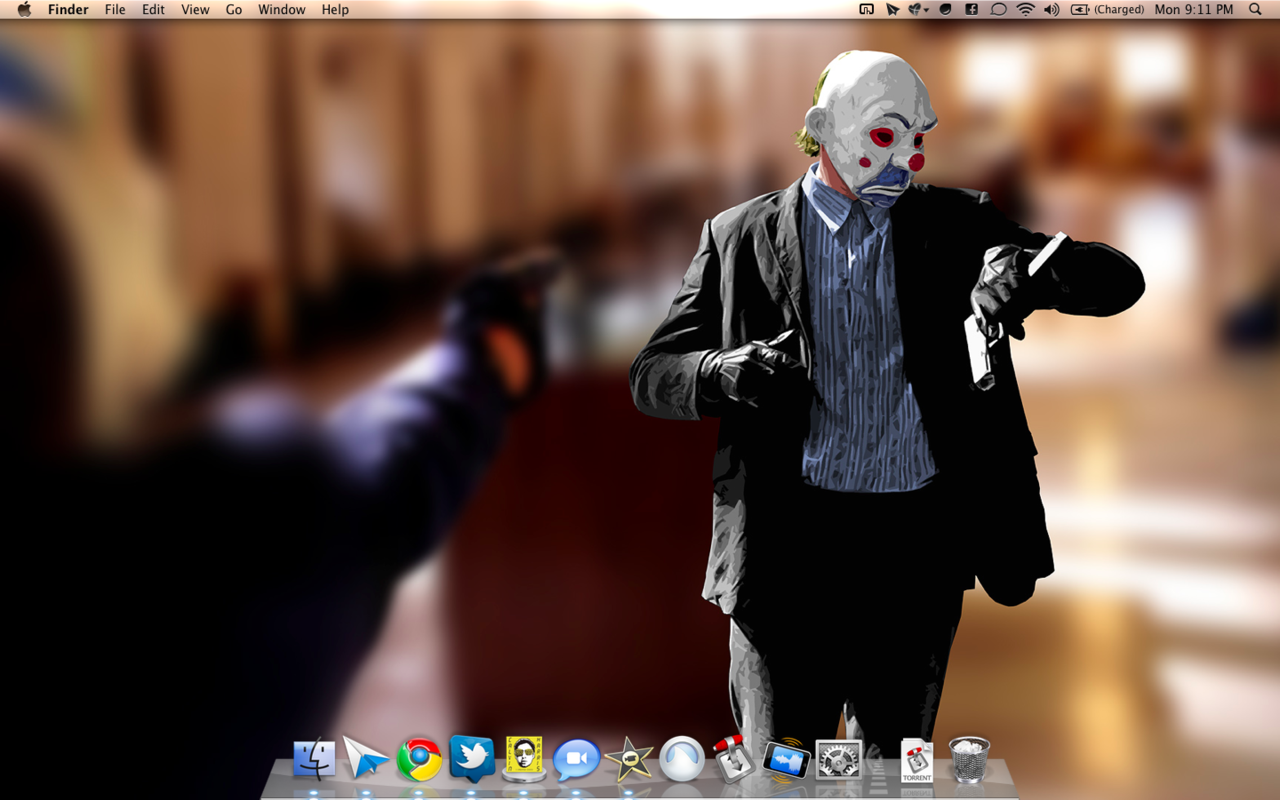
Task: Click the paper airplane app in the Dock
Action: (x=366, y=760)
